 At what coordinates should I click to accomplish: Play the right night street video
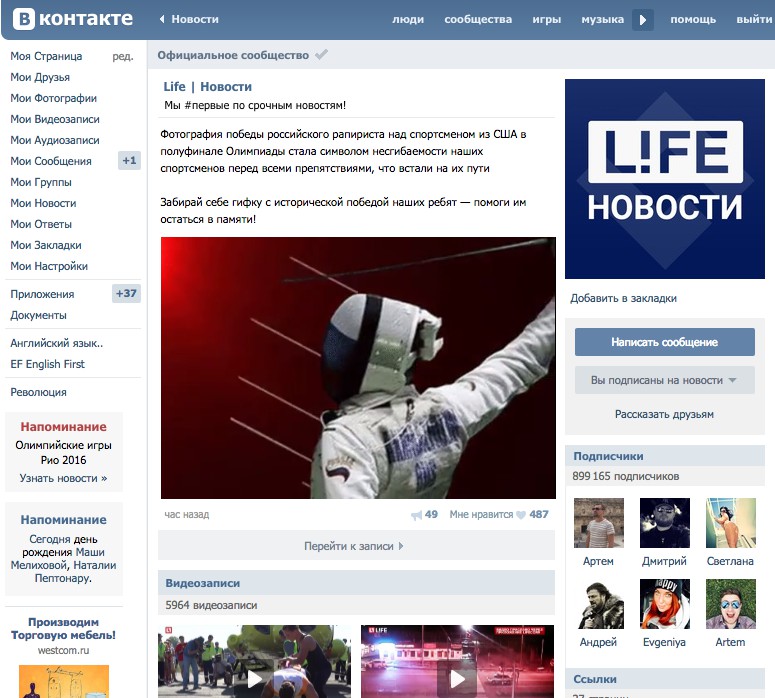457,662
